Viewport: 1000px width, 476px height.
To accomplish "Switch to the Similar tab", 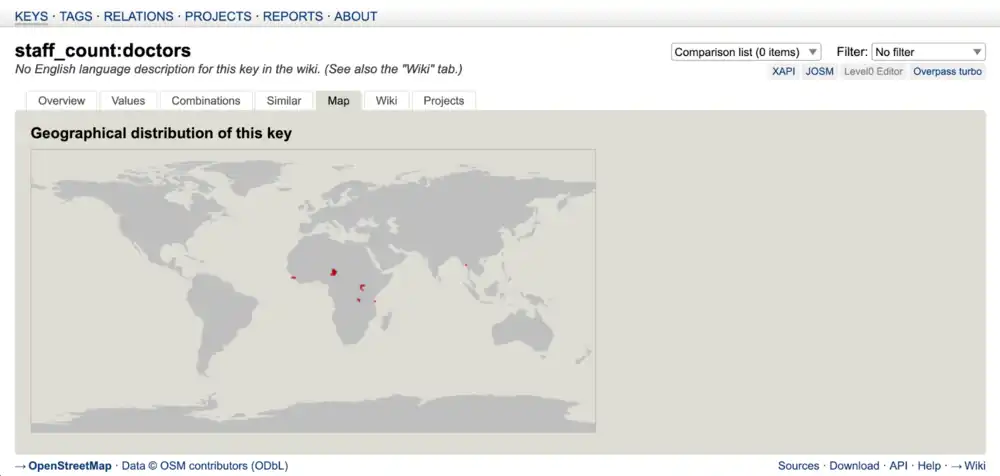I will pyautogui.click(x=284, y=101).
